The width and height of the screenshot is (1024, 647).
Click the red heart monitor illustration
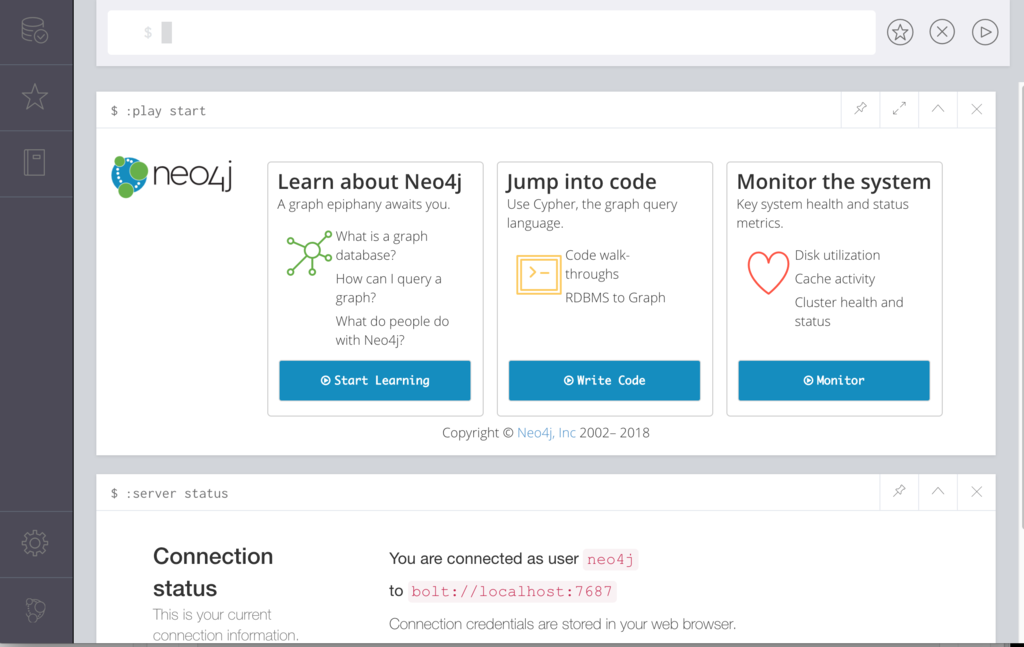coord(768,272)
